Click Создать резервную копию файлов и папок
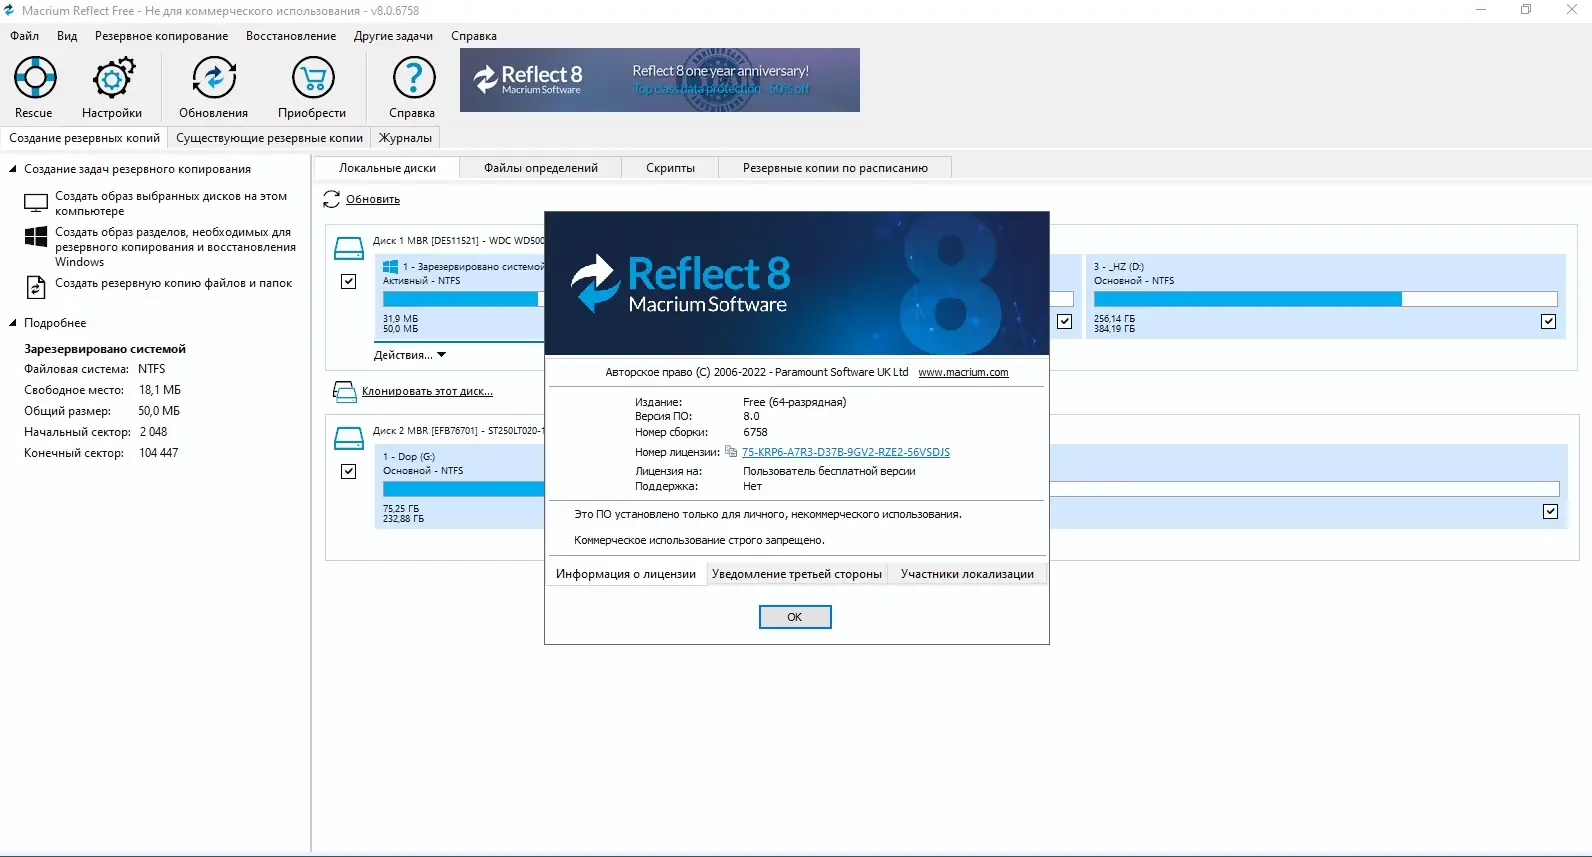The width and height of the screenshot is (1592, 857). pos(173,284)
